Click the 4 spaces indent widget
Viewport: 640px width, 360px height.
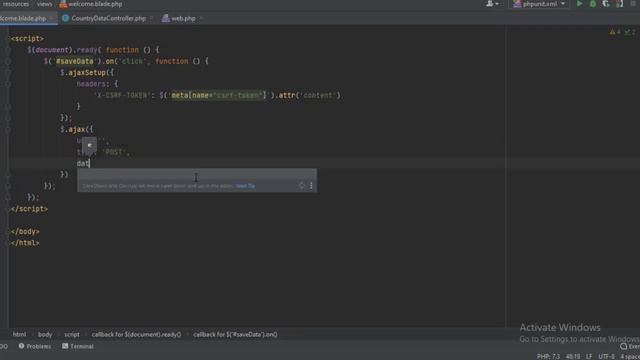tap(630, 356)
